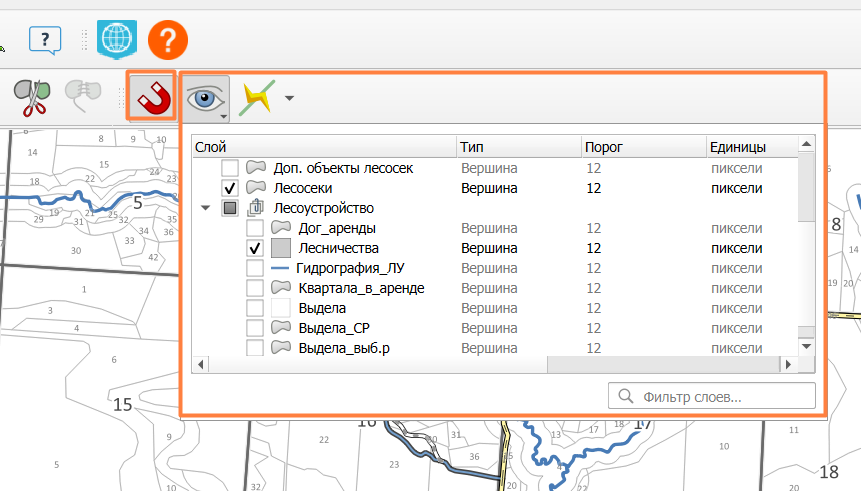This screenshot has width=861, height=491.
Task: Click the Тип cell for Лесосеки
Action: tap(489, 188)
